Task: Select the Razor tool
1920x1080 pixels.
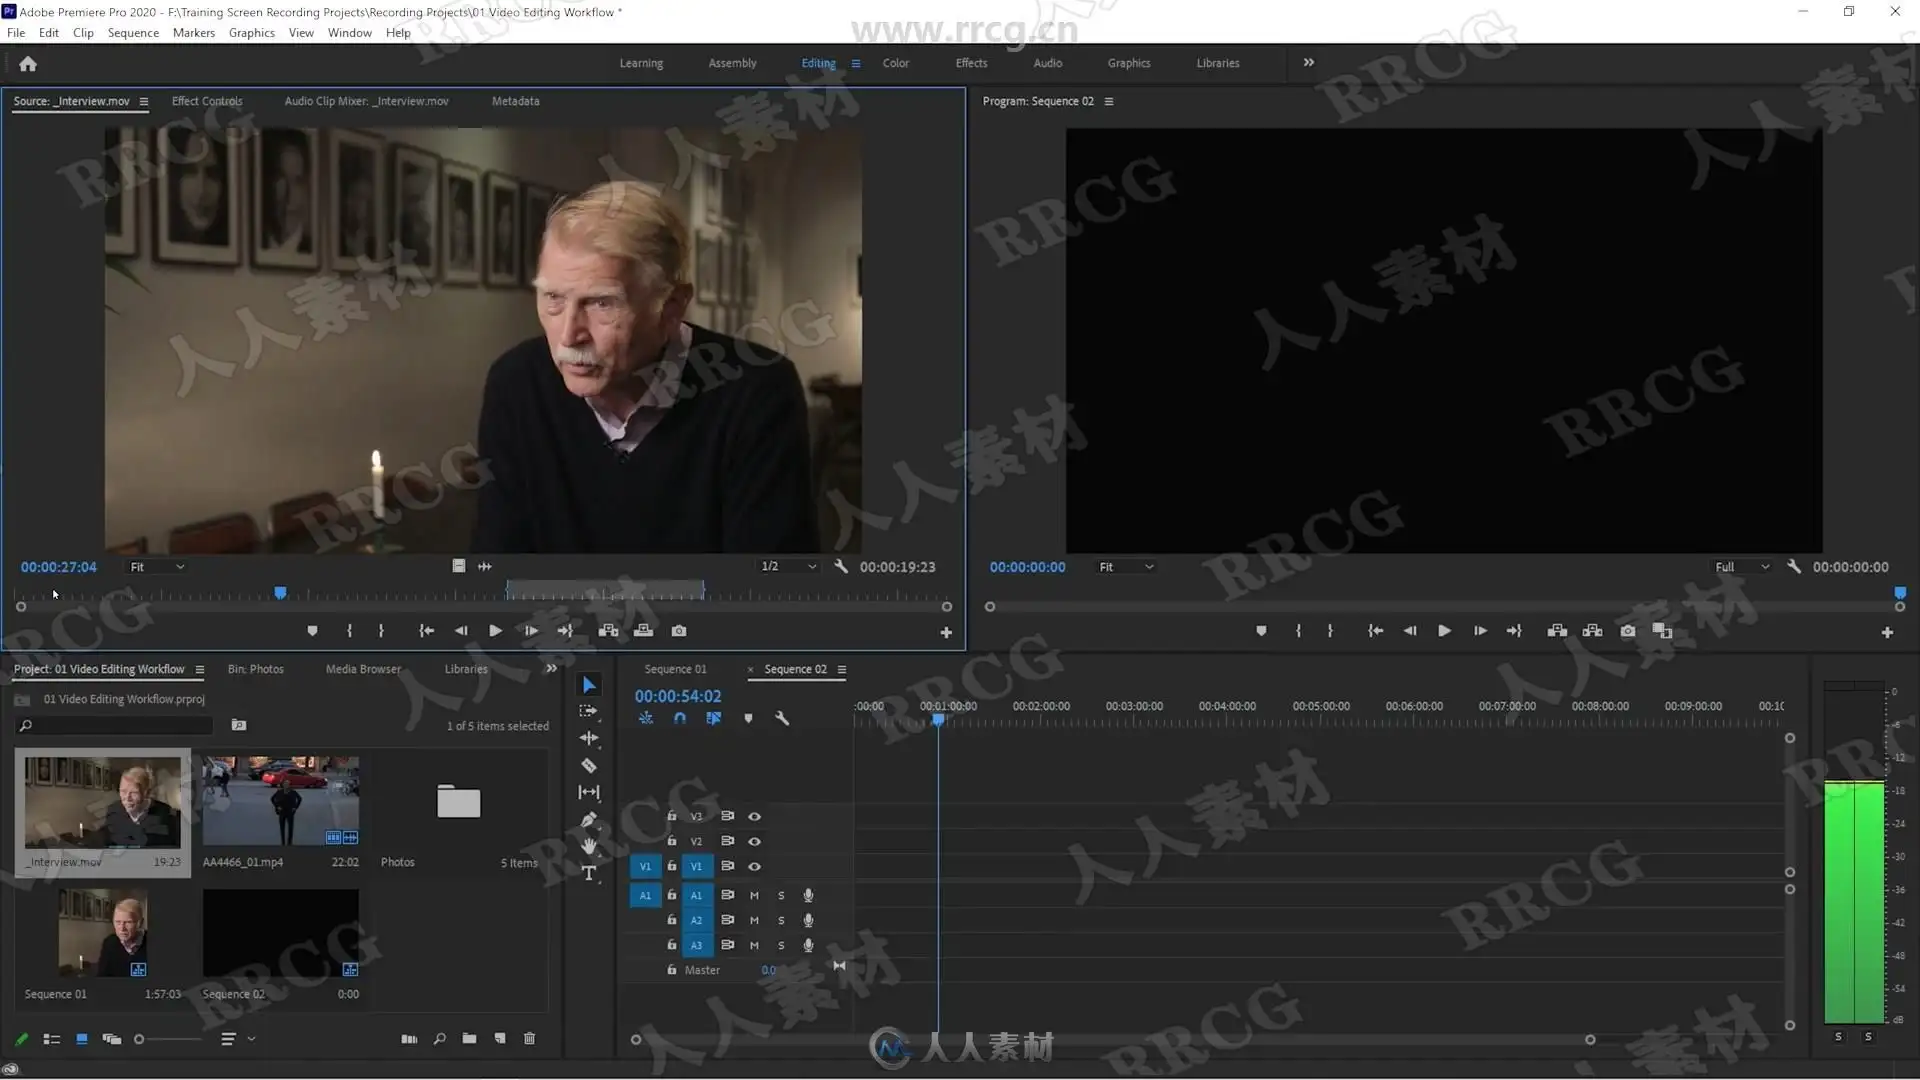Action: (589, 766)
